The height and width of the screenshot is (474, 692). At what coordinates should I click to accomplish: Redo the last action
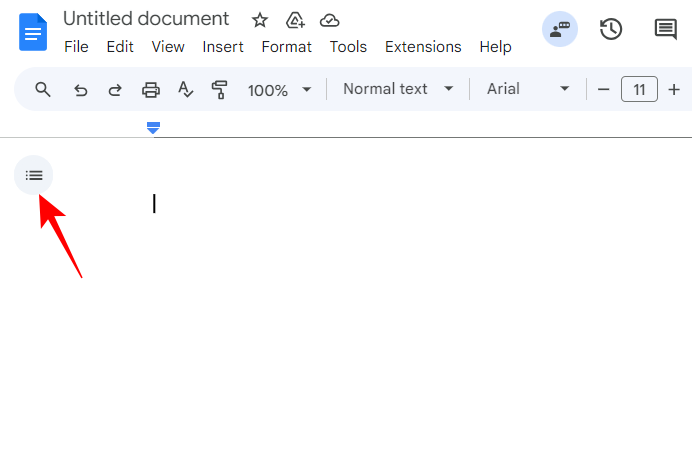coord(115,90)
